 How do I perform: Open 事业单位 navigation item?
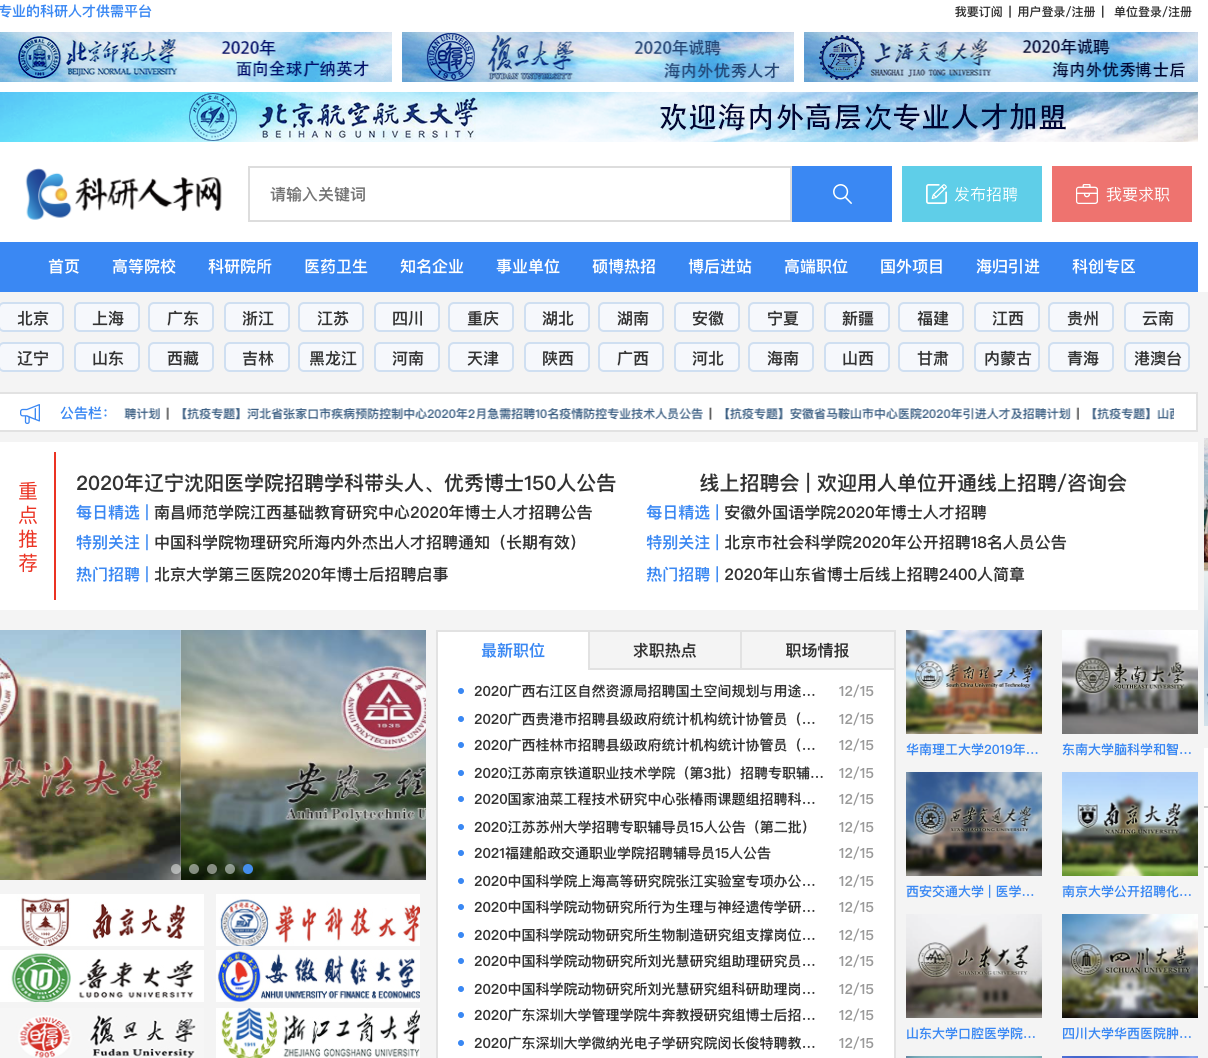tap(528, 267)
